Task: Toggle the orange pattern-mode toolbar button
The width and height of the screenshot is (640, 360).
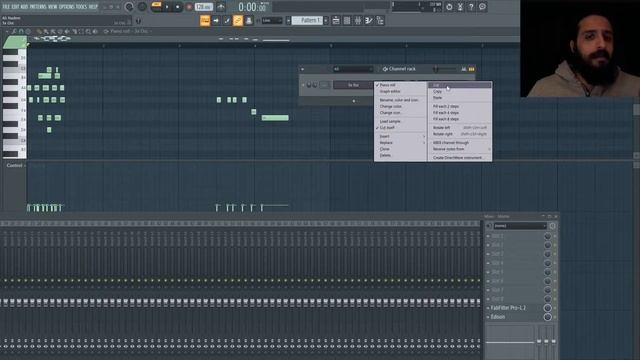Action: point(205,20)
